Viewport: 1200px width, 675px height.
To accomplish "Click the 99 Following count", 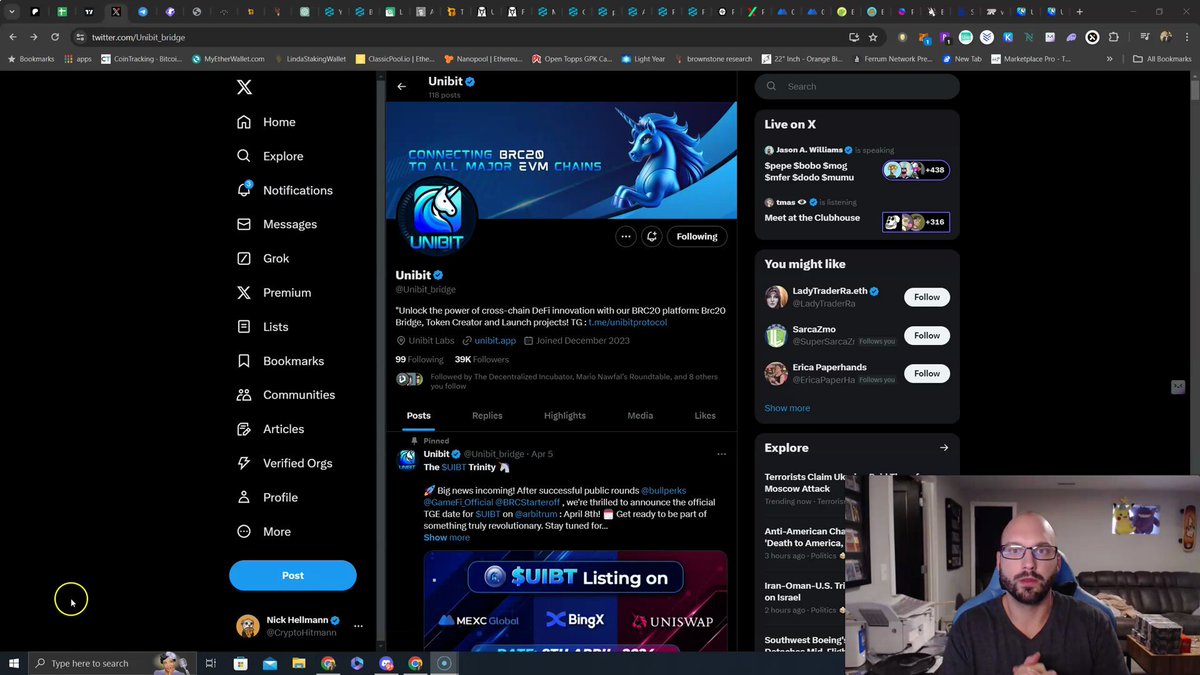I will tap(419, 359).
